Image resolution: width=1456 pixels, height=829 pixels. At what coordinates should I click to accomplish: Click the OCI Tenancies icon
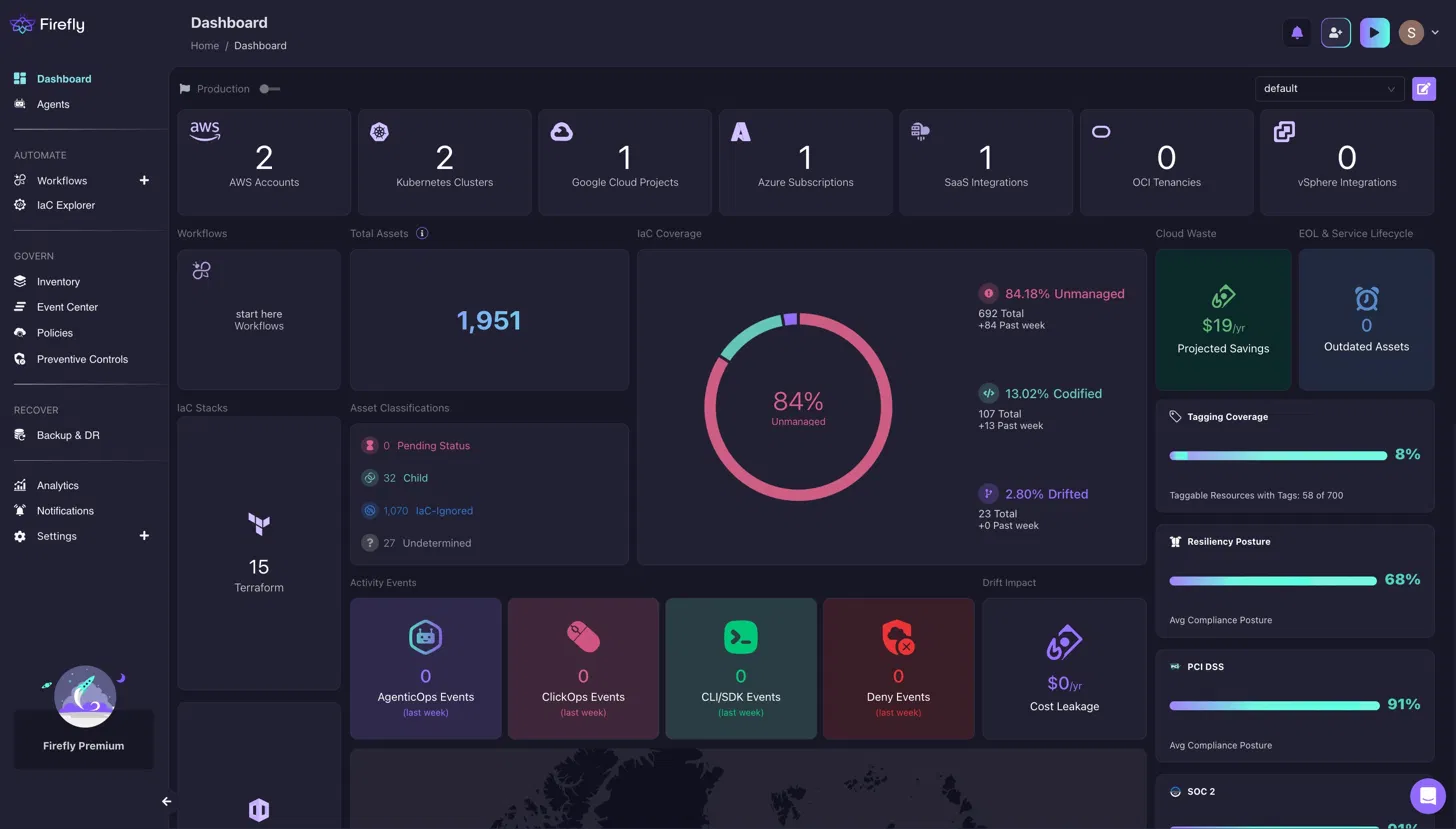1101,132
